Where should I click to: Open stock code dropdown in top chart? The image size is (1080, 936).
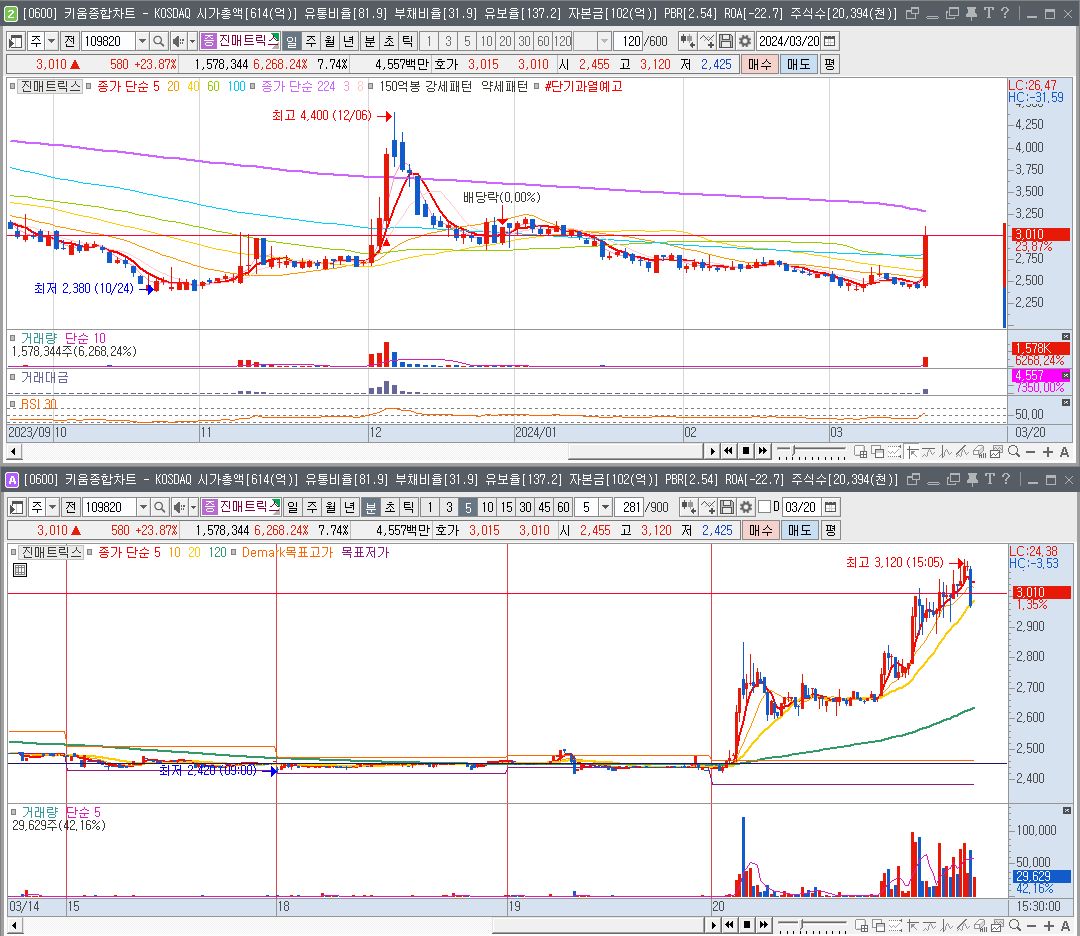coord(141,41)
